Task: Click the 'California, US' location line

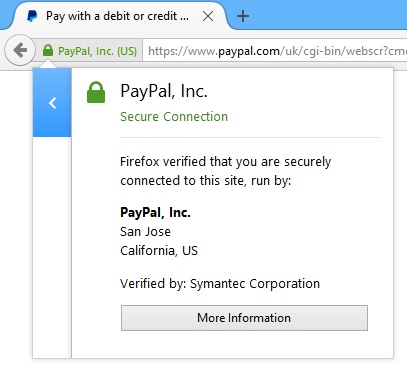Action: pos(159,251)
